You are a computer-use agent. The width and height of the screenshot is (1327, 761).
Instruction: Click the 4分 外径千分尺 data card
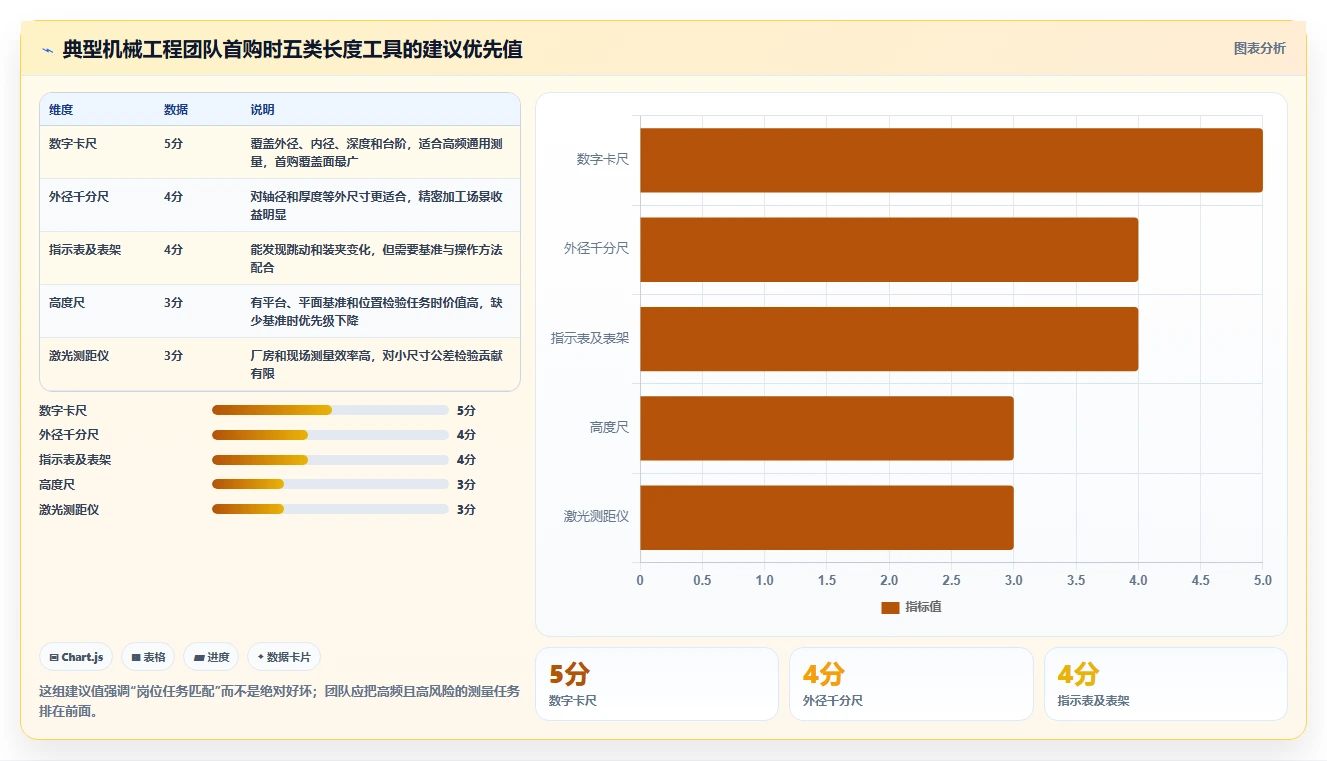(x=911, y=684)
